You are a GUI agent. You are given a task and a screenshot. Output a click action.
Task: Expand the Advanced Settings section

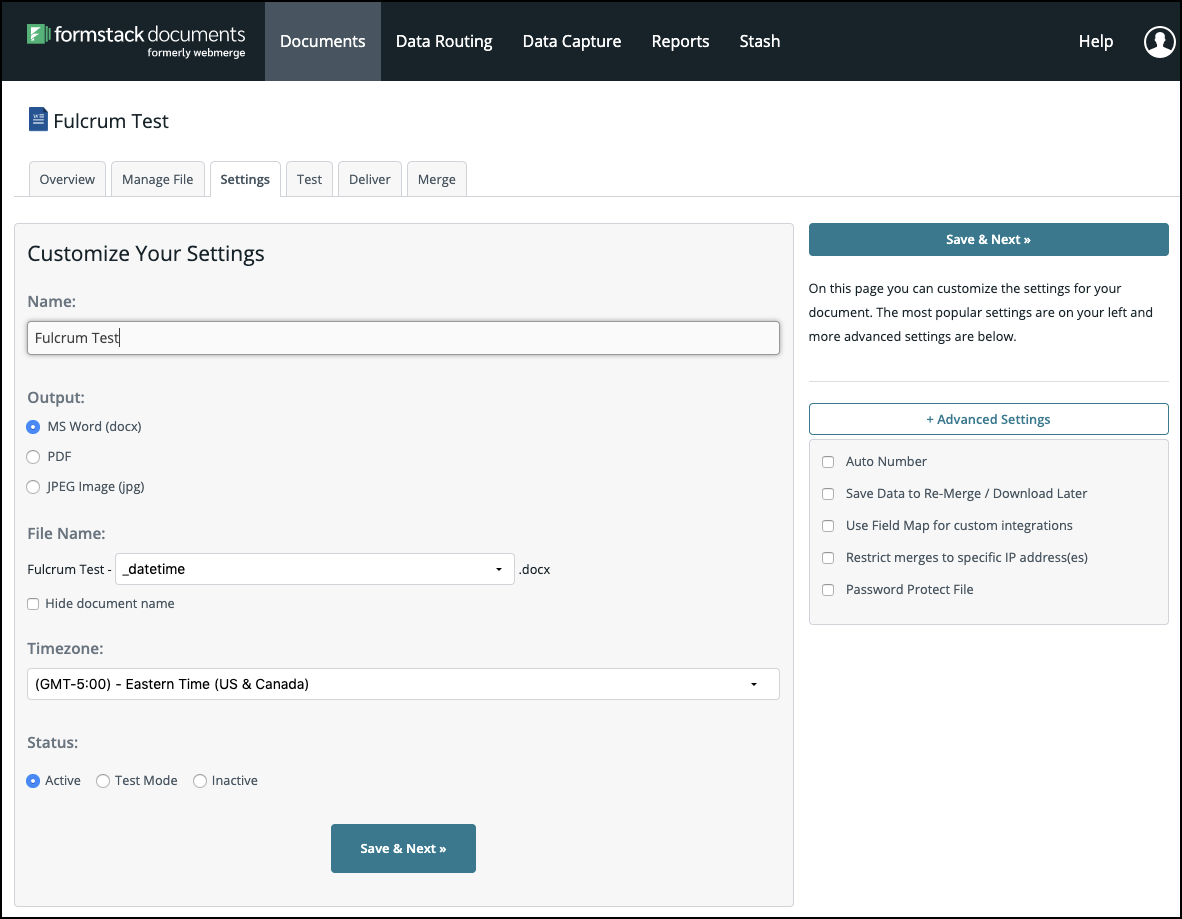(988, 419)
